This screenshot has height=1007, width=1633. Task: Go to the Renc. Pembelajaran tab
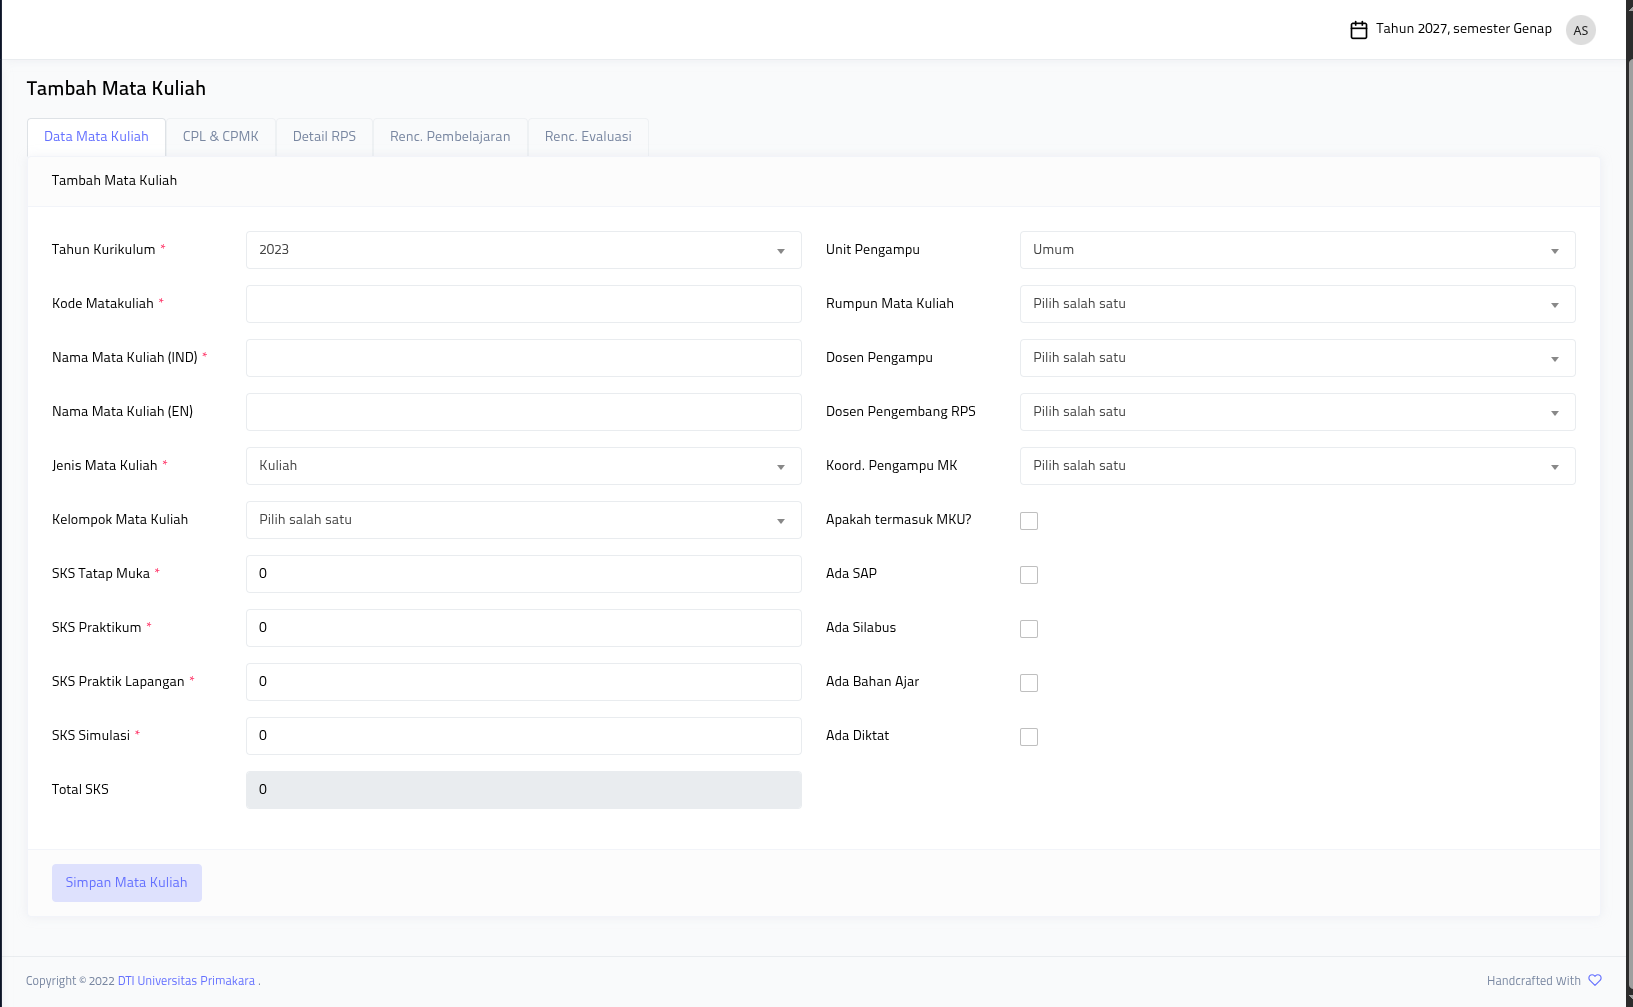pyautogui.click(x=450, y=137)
